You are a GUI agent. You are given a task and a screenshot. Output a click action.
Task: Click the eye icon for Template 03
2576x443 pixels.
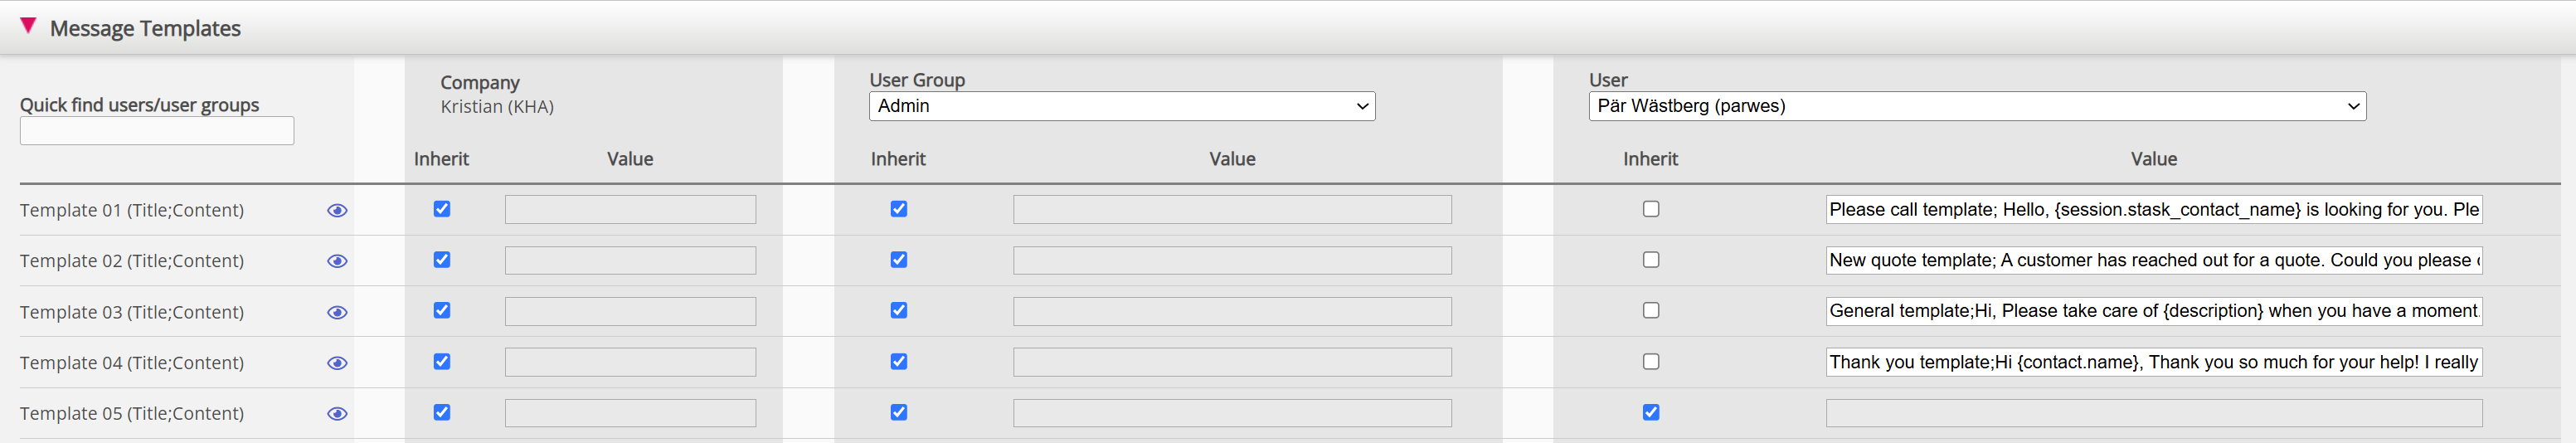(337, 312)
